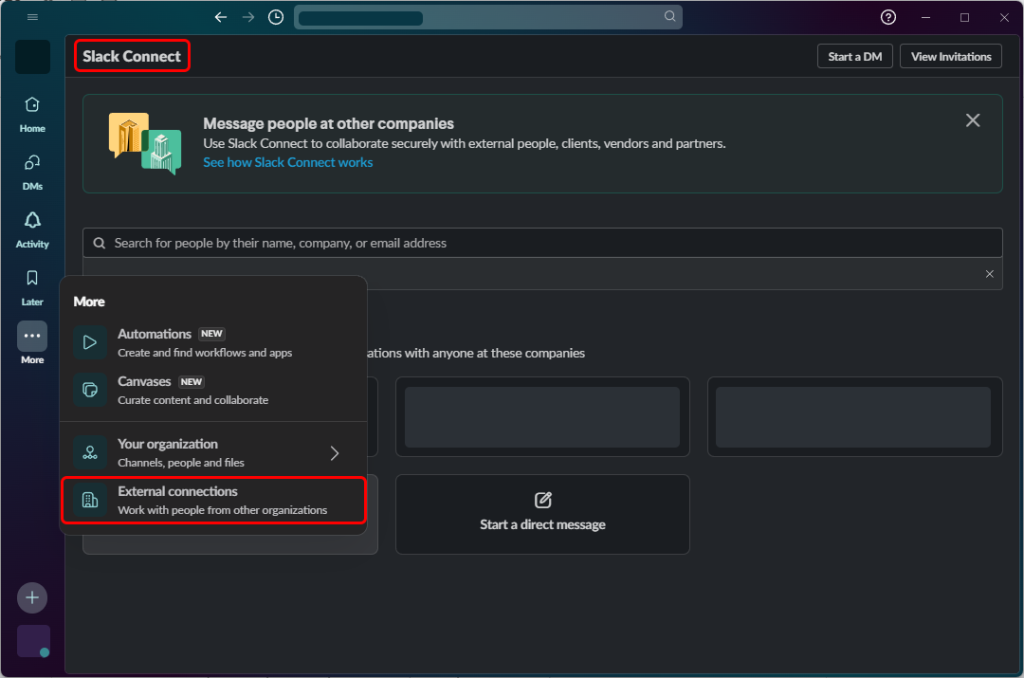Click the search people by name field

click(x=540, y=243)
